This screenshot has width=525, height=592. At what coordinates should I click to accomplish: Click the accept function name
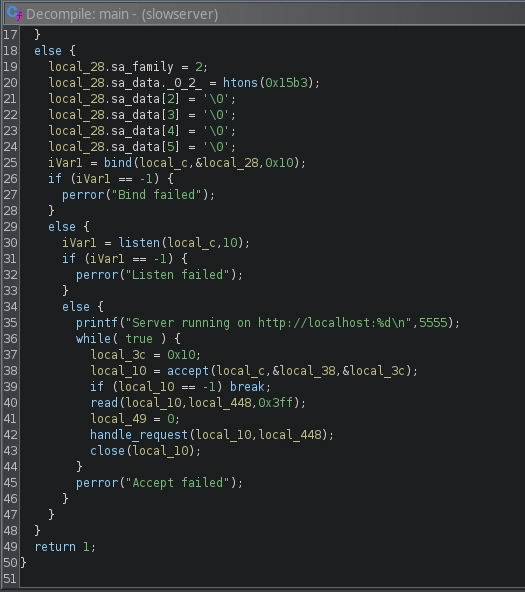(x=188, y=371)
